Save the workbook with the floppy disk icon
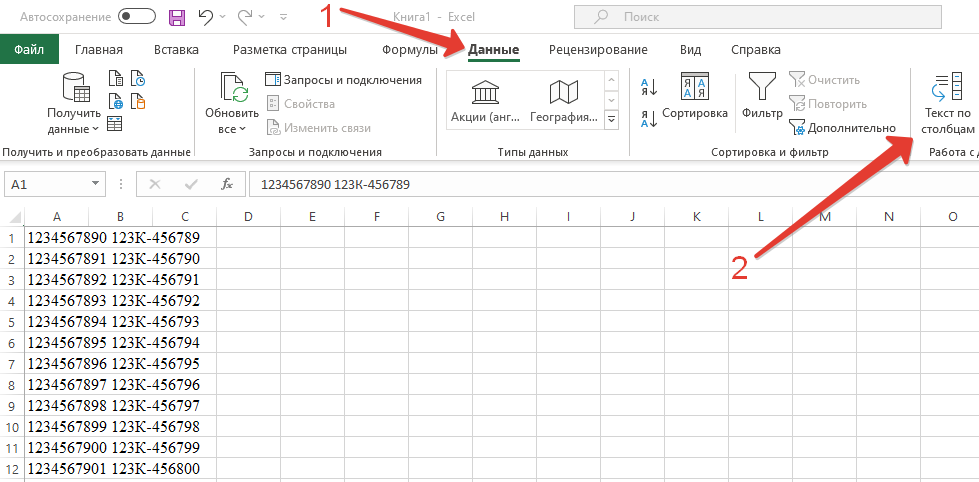 (177, 17)
